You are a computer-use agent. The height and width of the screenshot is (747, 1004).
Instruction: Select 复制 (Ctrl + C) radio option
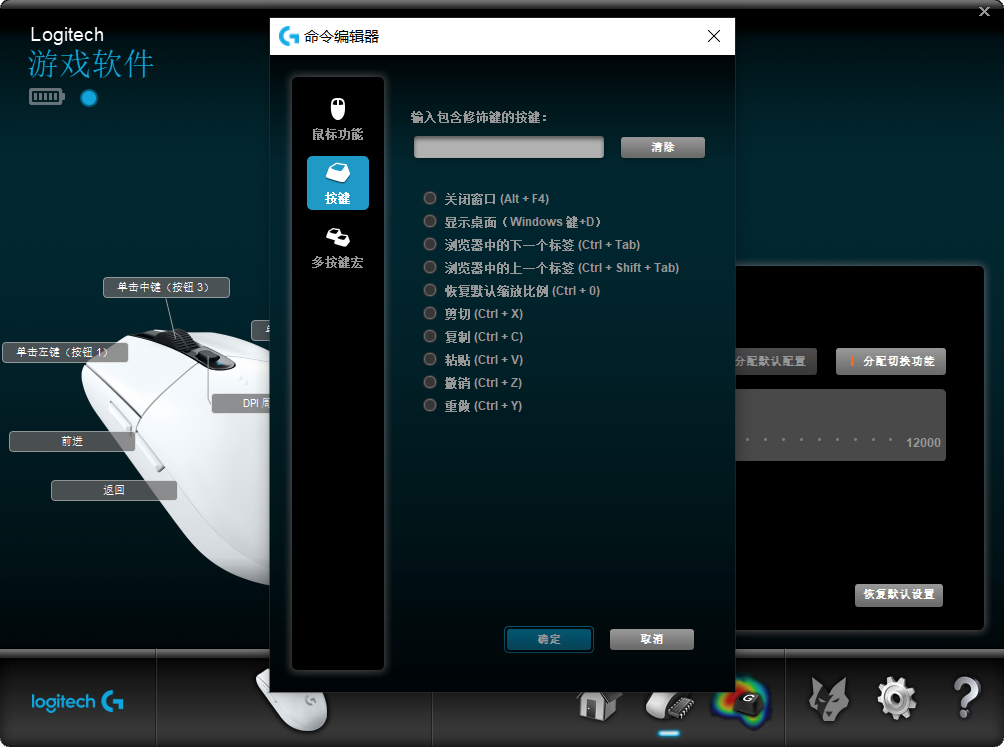[473, 337]
